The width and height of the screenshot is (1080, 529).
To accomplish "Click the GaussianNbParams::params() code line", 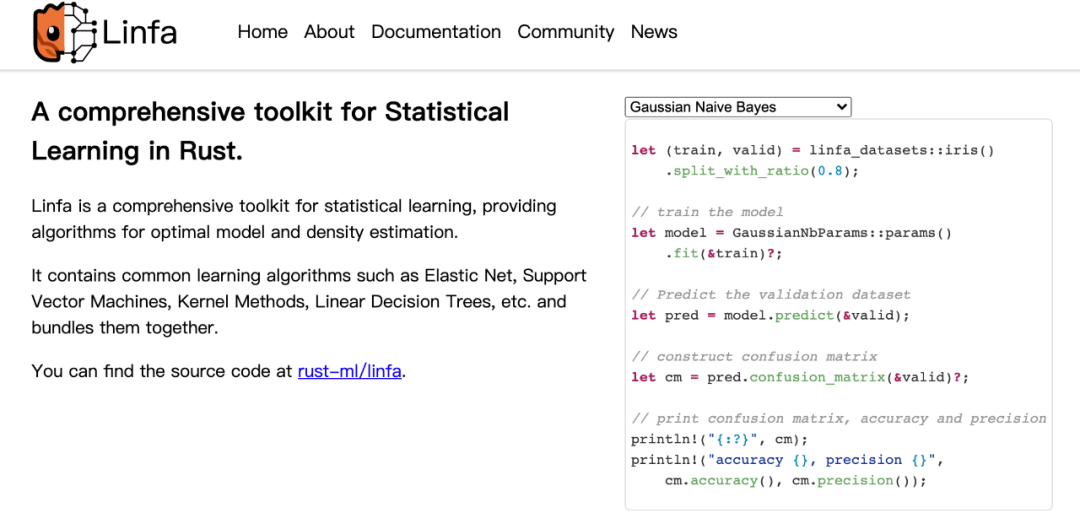I will (x=791, y=233).
